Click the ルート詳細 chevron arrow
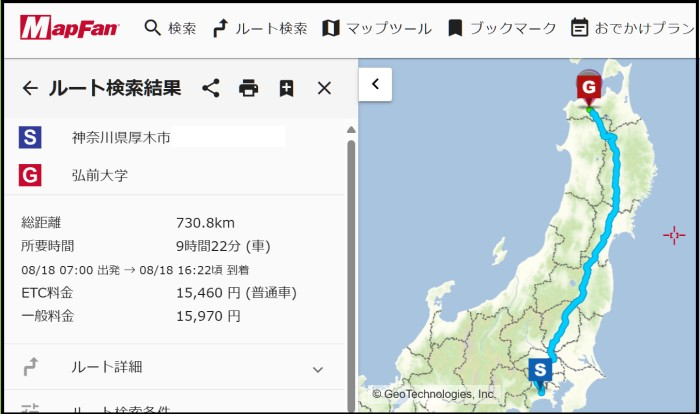This screenshot has height=414, width=700. click(x=318, y=369)
